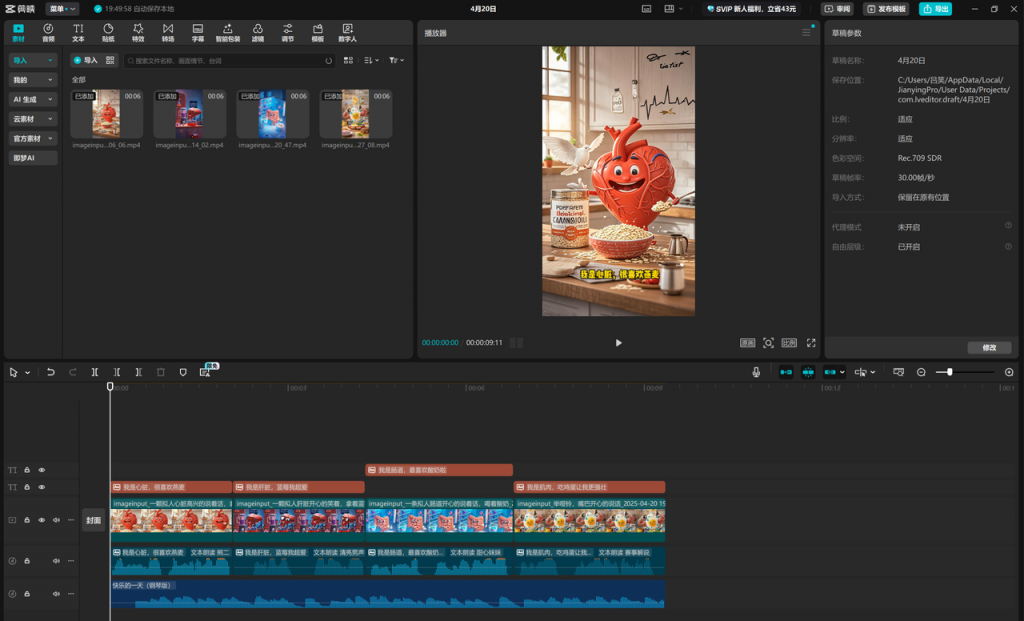Open more options for the music track
This screenshot has width=1024, height=621.
point(71,594)
